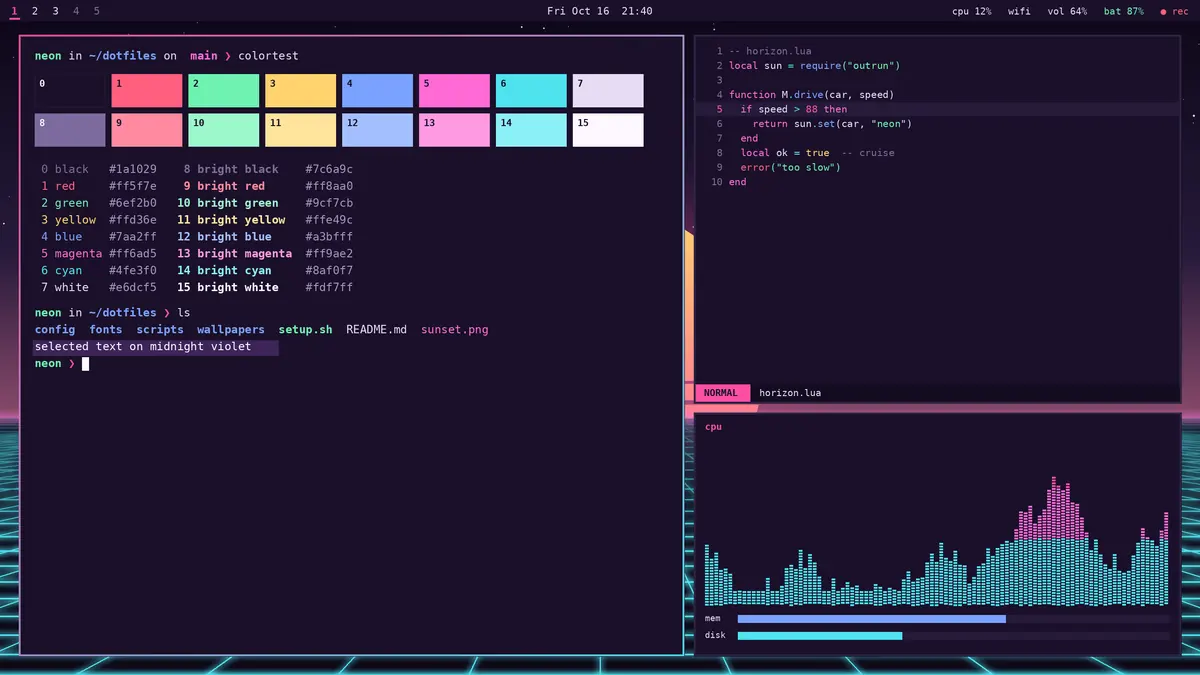Switch to workspace 4 in the top bar

click(76, 11)
